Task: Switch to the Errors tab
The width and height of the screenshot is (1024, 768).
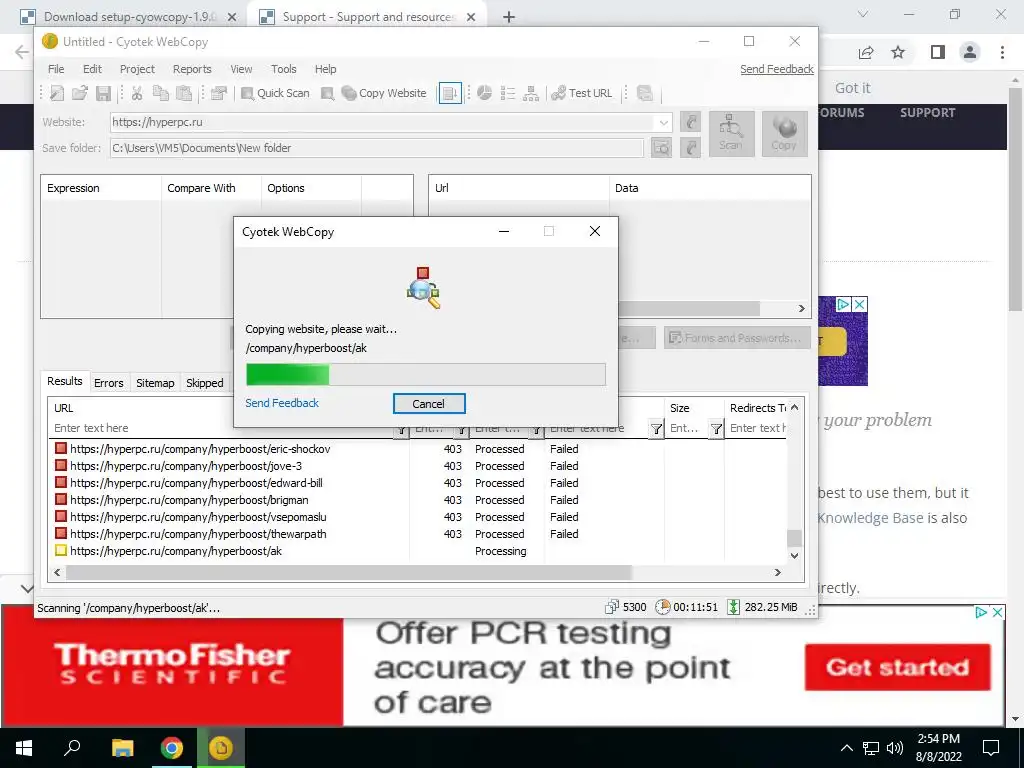Action: pyautogui.click(x=108, y=383)
